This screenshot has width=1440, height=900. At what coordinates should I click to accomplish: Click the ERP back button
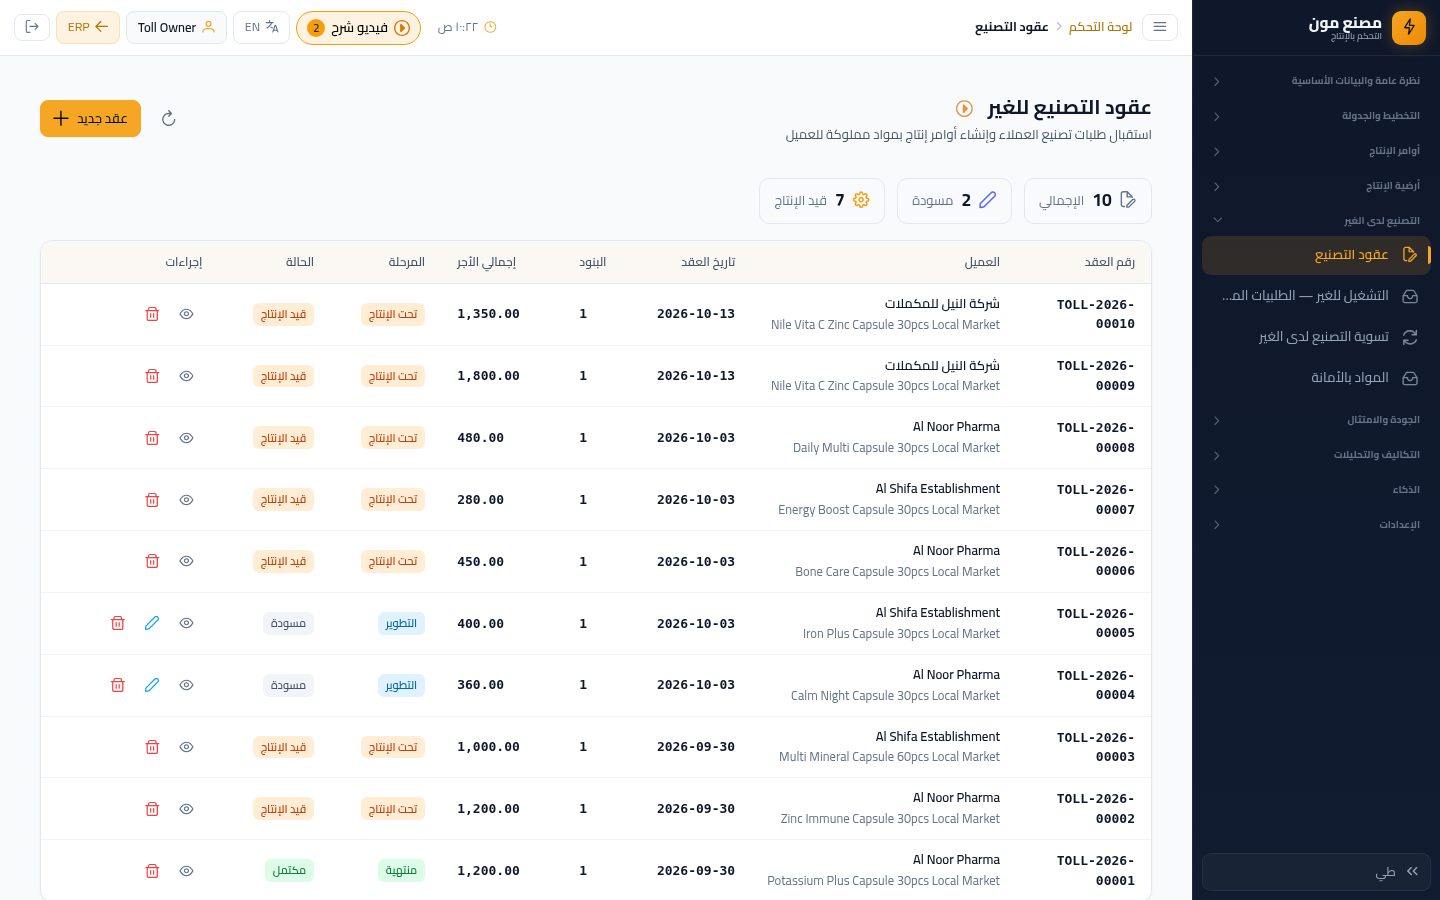pos(88,27)
